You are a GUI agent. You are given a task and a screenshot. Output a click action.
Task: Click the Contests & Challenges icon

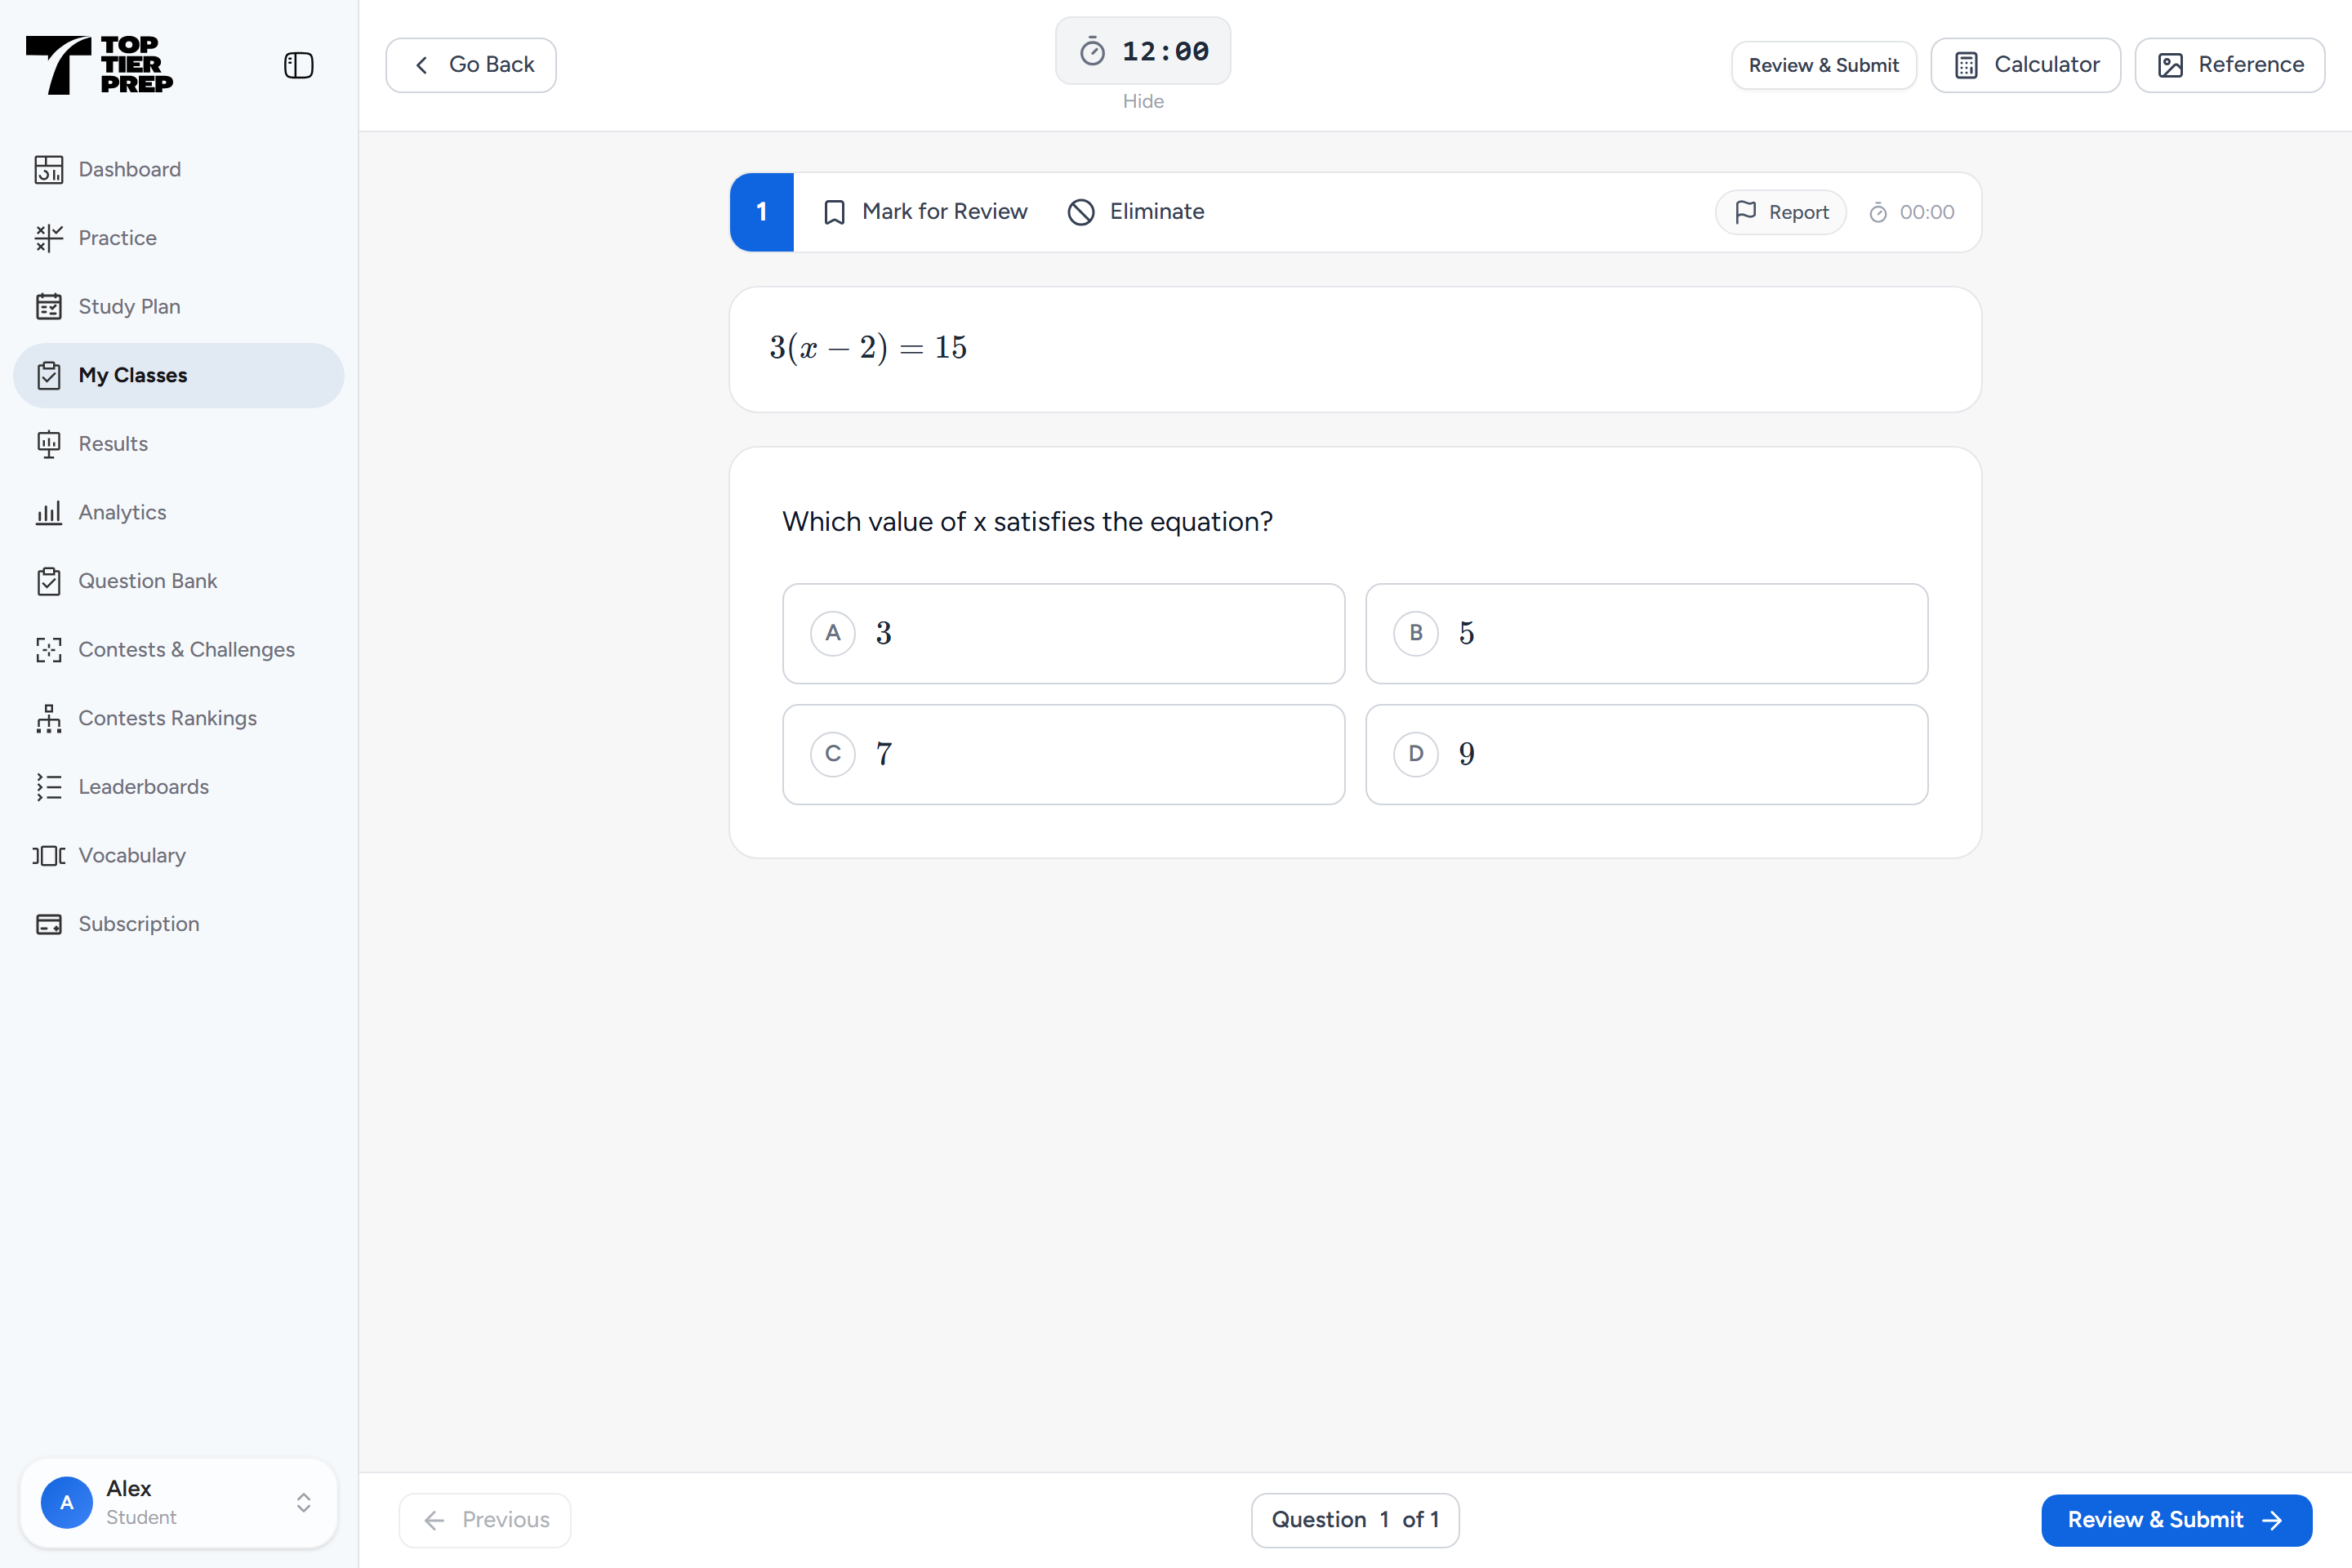coord(49,650)
